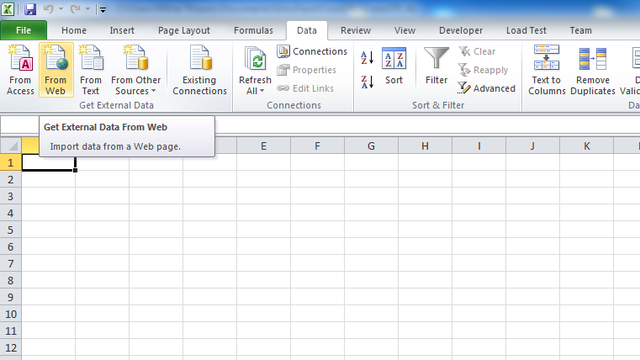Select row 6 header

pyautogui.click(x=11, y=247)
